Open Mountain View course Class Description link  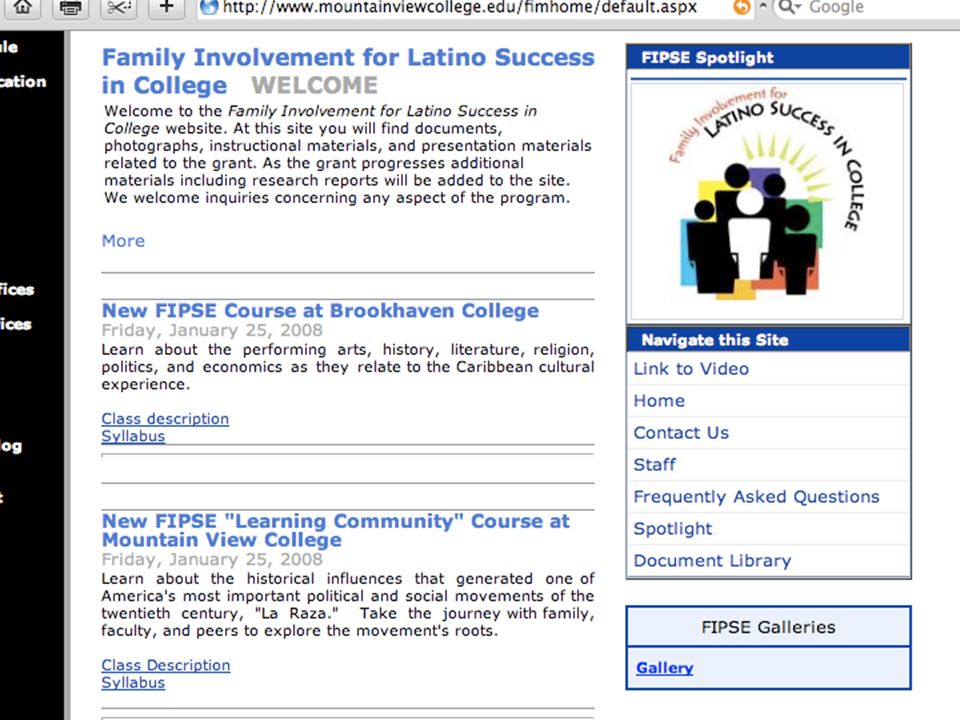166,665
